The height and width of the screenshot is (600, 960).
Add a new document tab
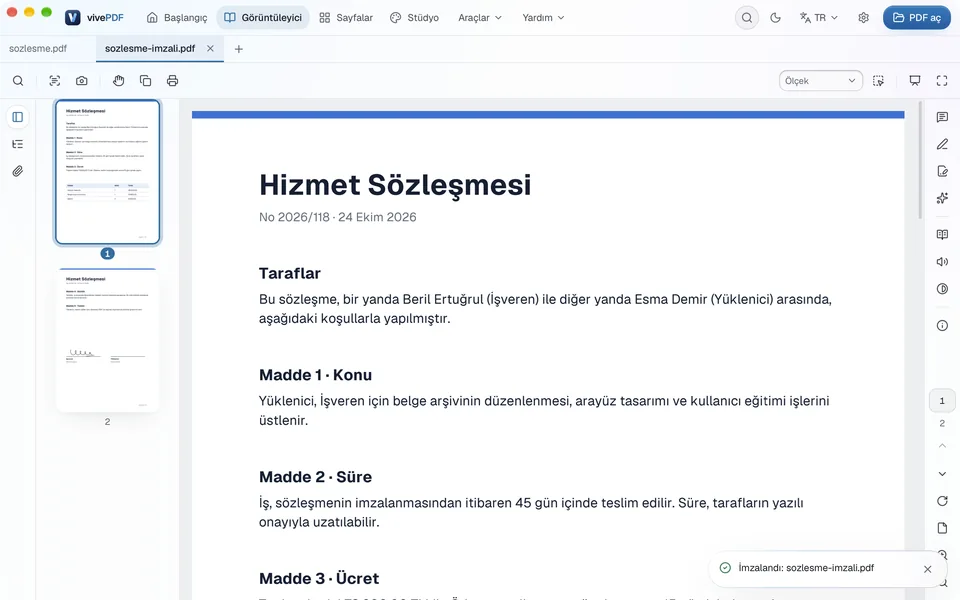tap(239, 49)
